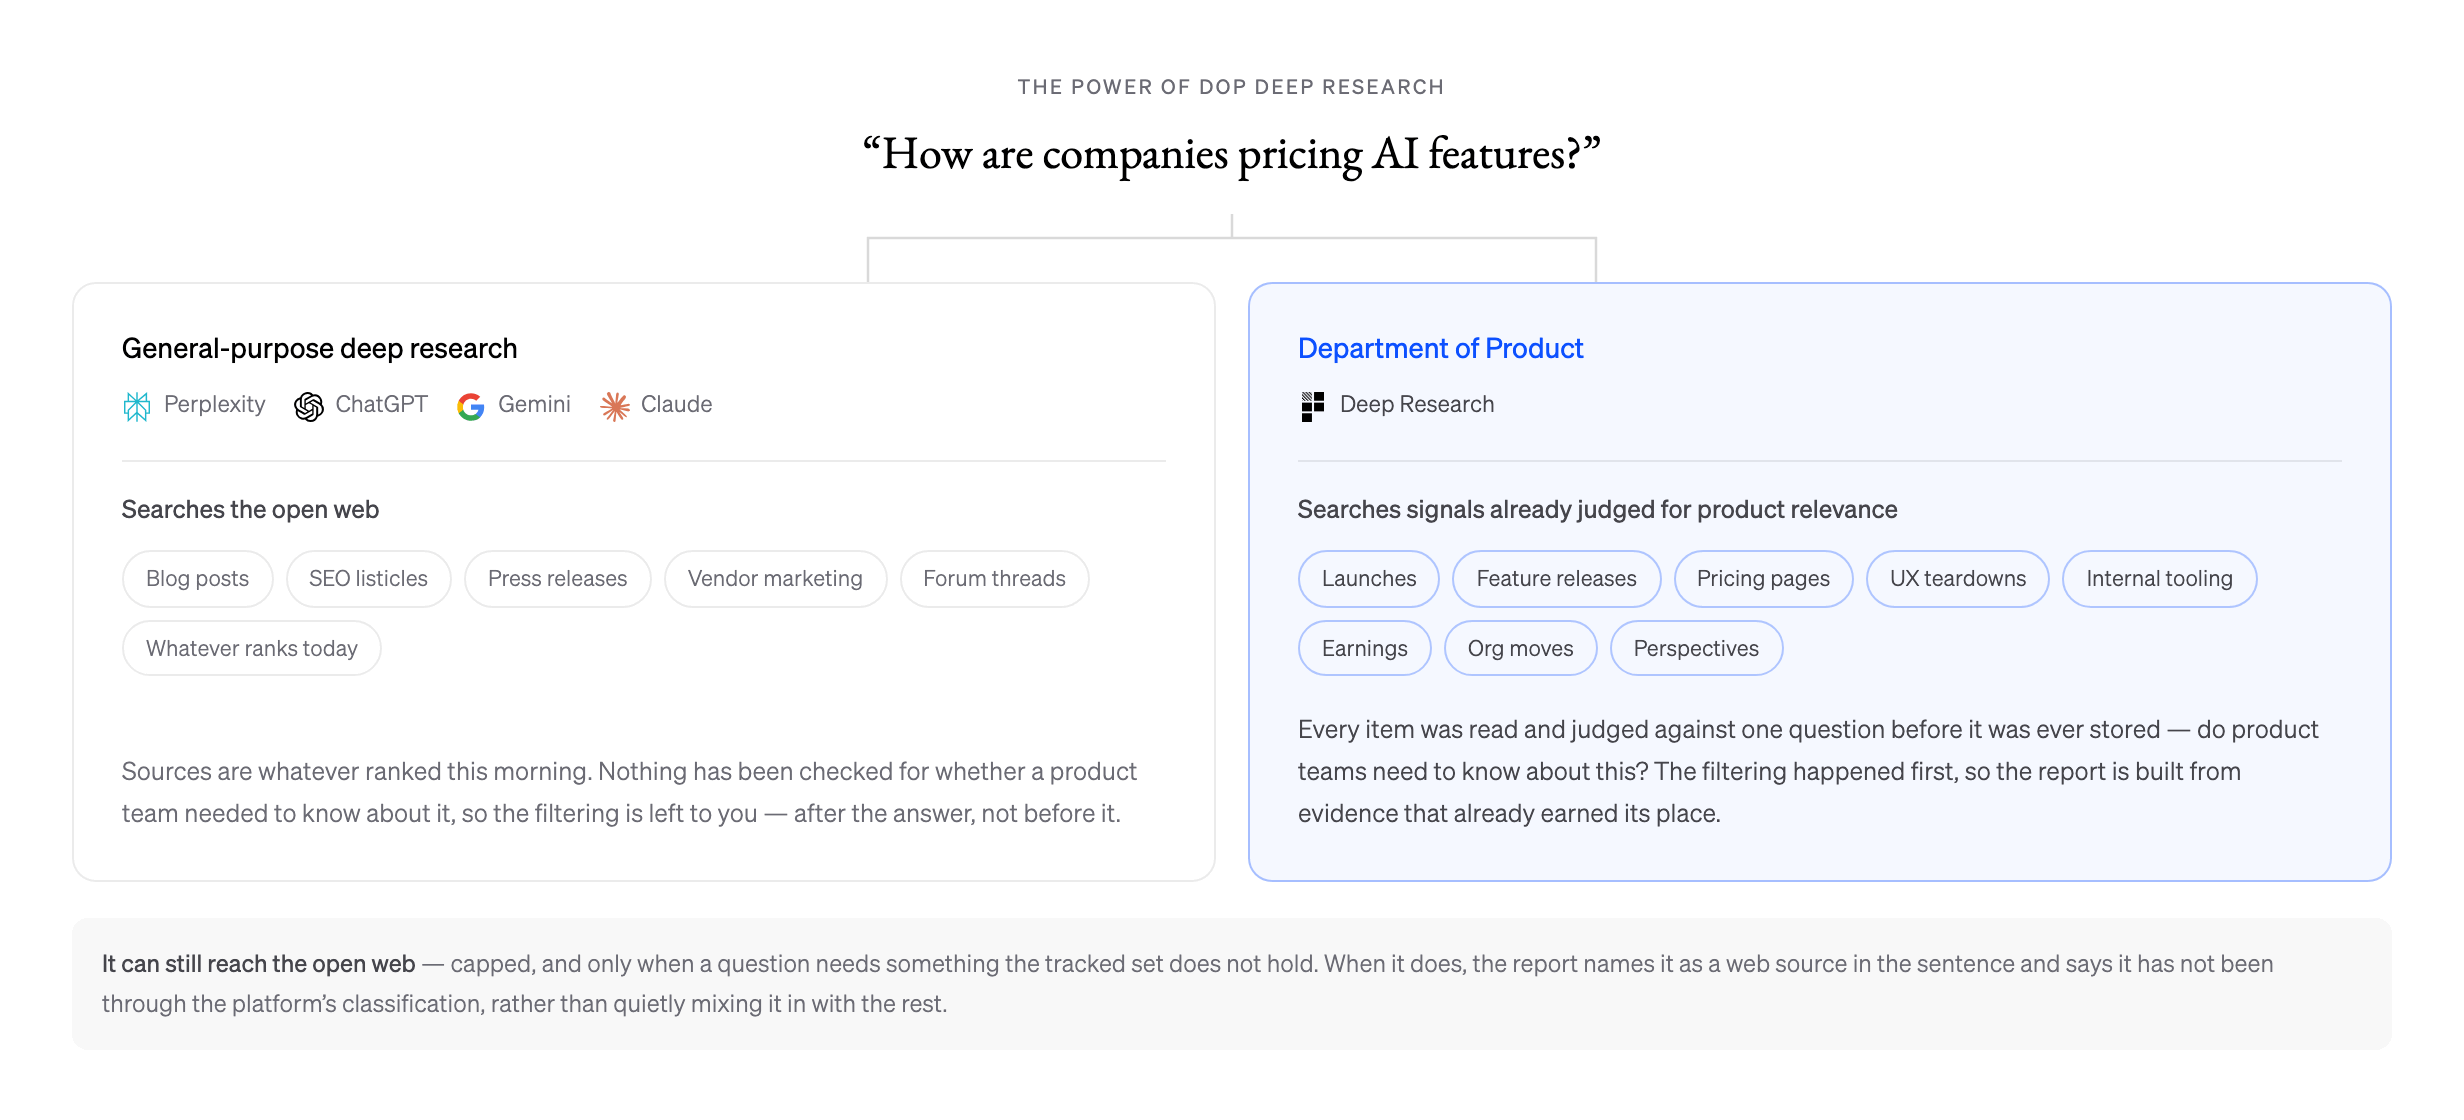Select the Perspectives tag
The width and height of the screenshot is (2464, 1120).
click(x=1696, y=649)
